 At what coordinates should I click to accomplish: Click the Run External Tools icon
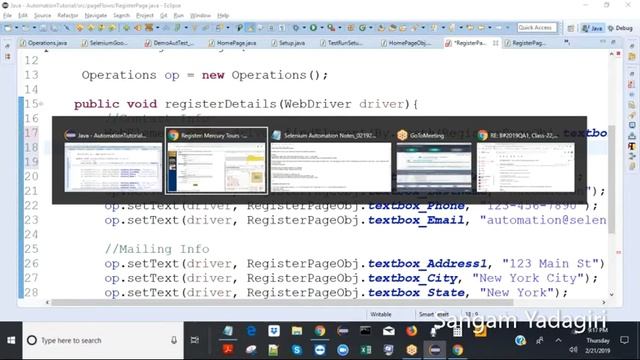tap(331, 28)
